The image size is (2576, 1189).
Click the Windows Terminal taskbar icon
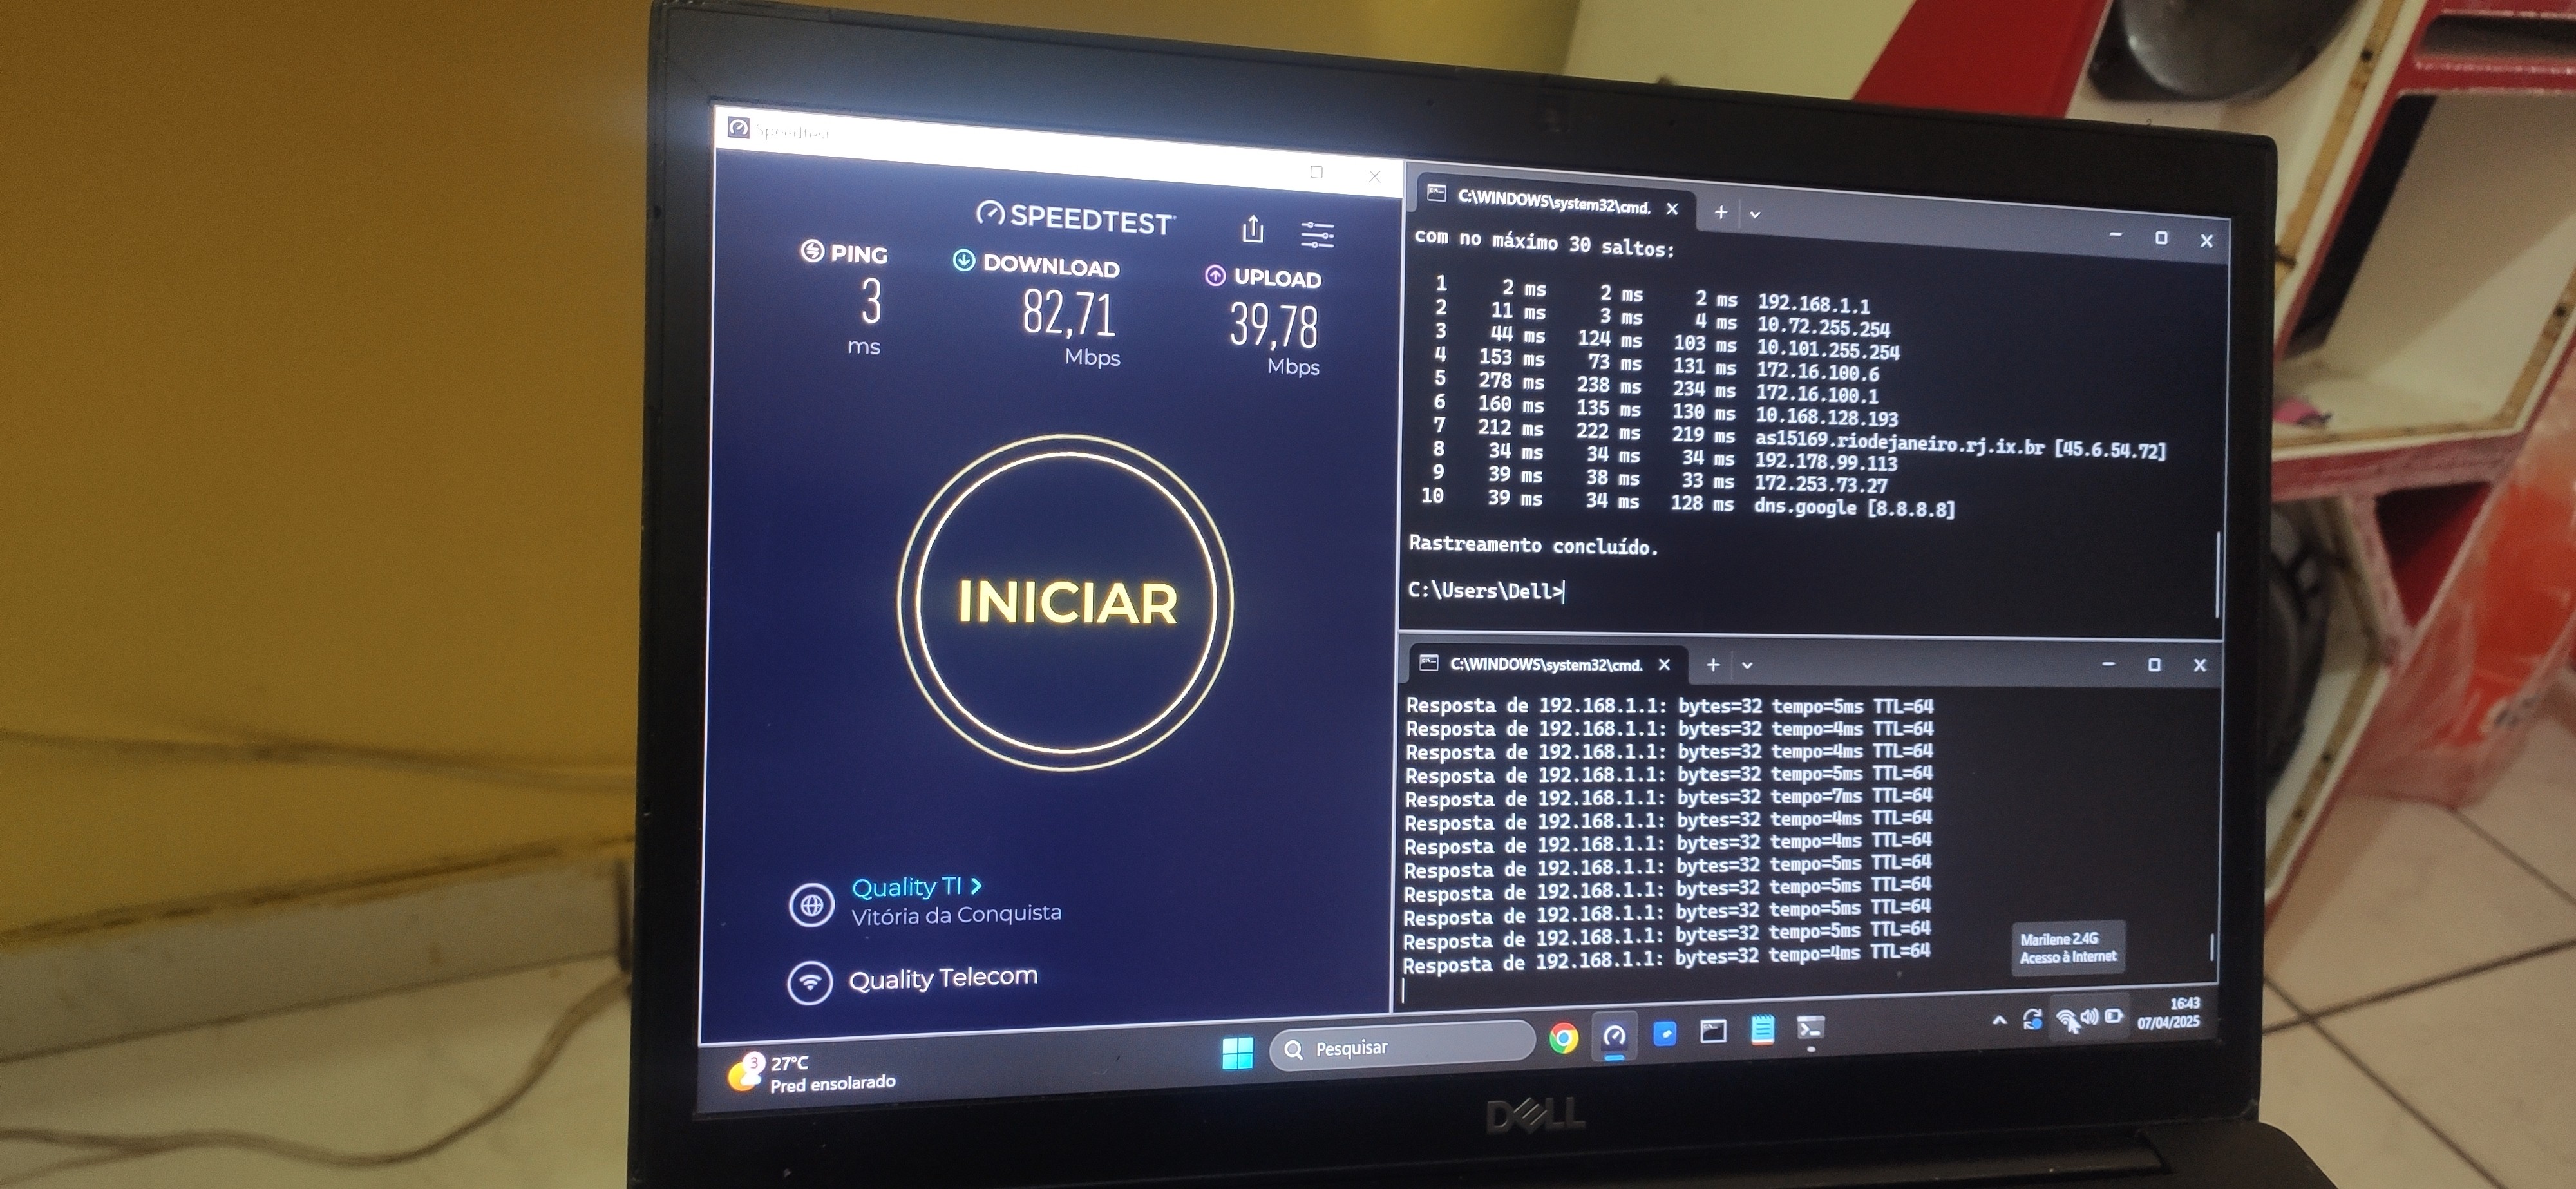[x=1810, y=1028]
